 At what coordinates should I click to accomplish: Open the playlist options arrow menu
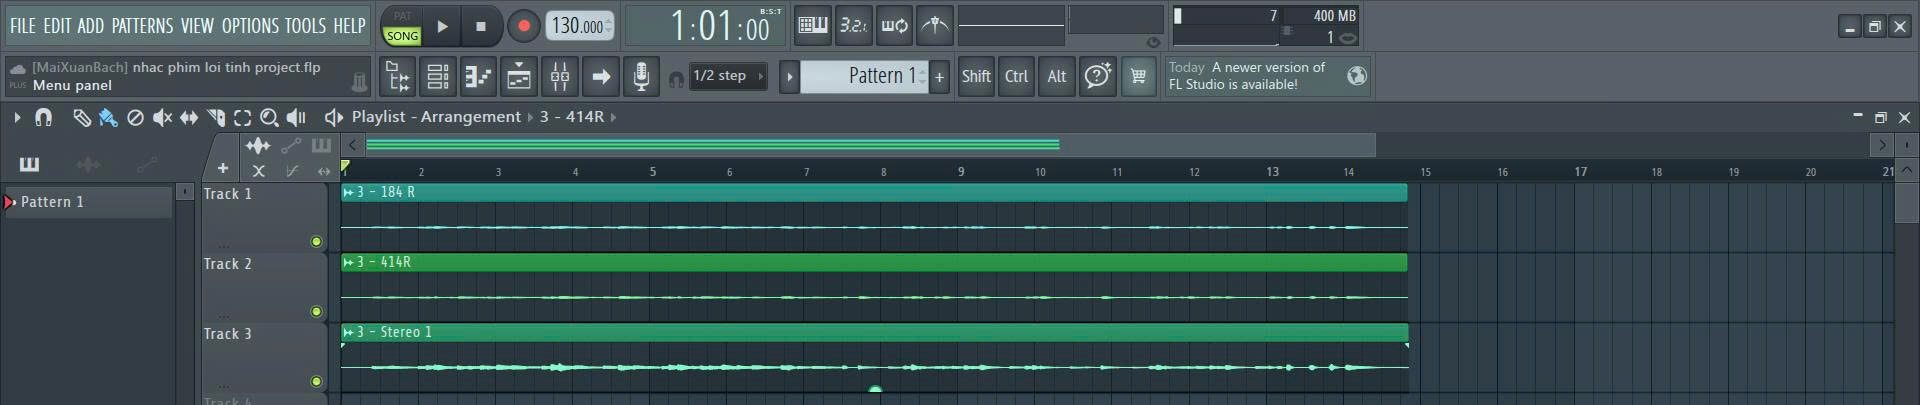click(x=17, y=118)
